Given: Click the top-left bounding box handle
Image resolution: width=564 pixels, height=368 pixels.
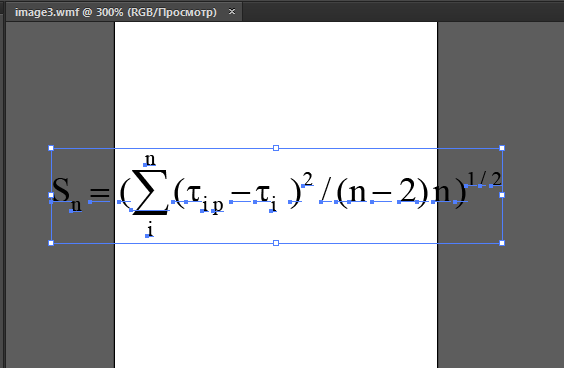Looking at the screenshot, I should tap(51, 148).
